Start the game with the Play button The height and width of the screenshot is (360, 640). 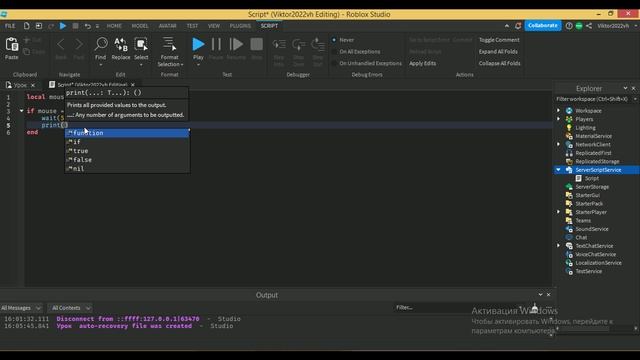coord(198,44)
